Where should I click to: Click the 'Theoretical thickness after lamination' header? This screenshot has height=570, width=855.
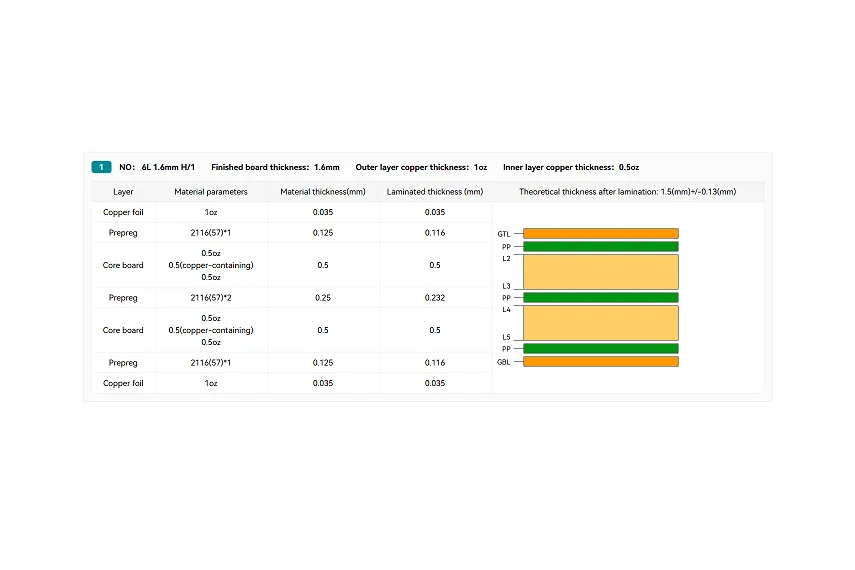pos(628,192)
